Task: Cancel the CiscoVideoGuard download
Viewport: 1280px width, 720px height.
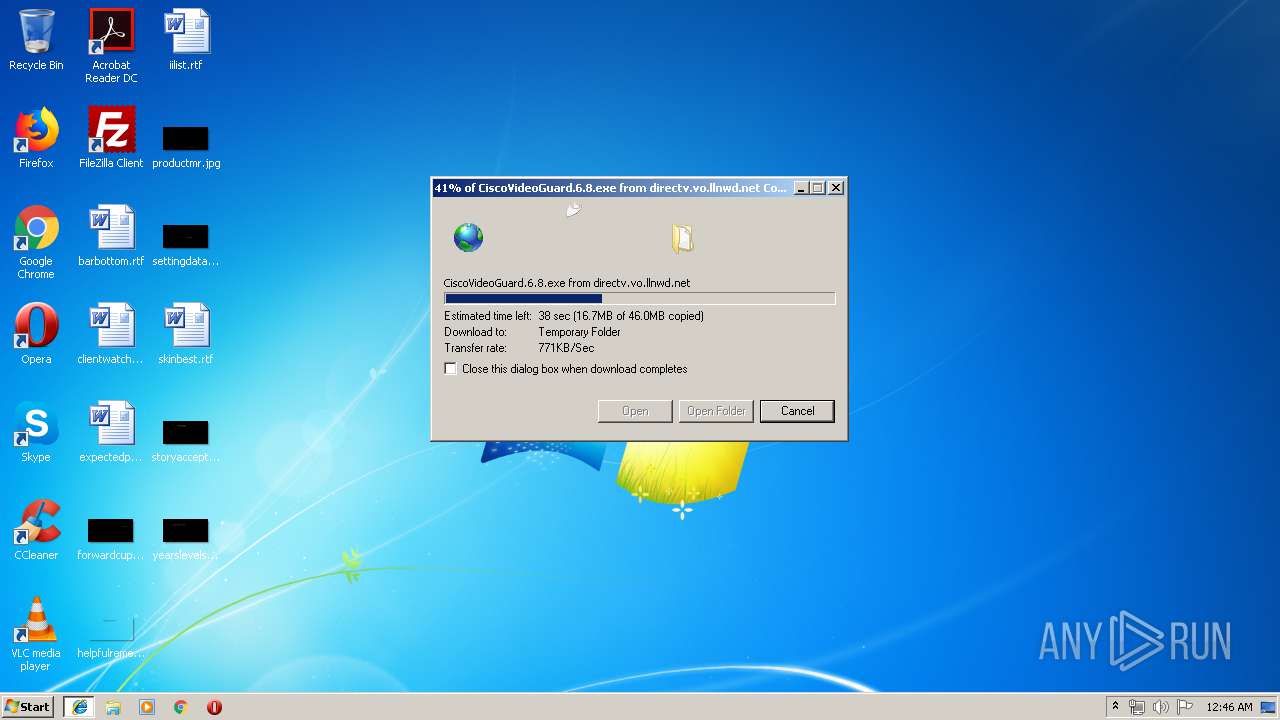Action: [797, 411]
